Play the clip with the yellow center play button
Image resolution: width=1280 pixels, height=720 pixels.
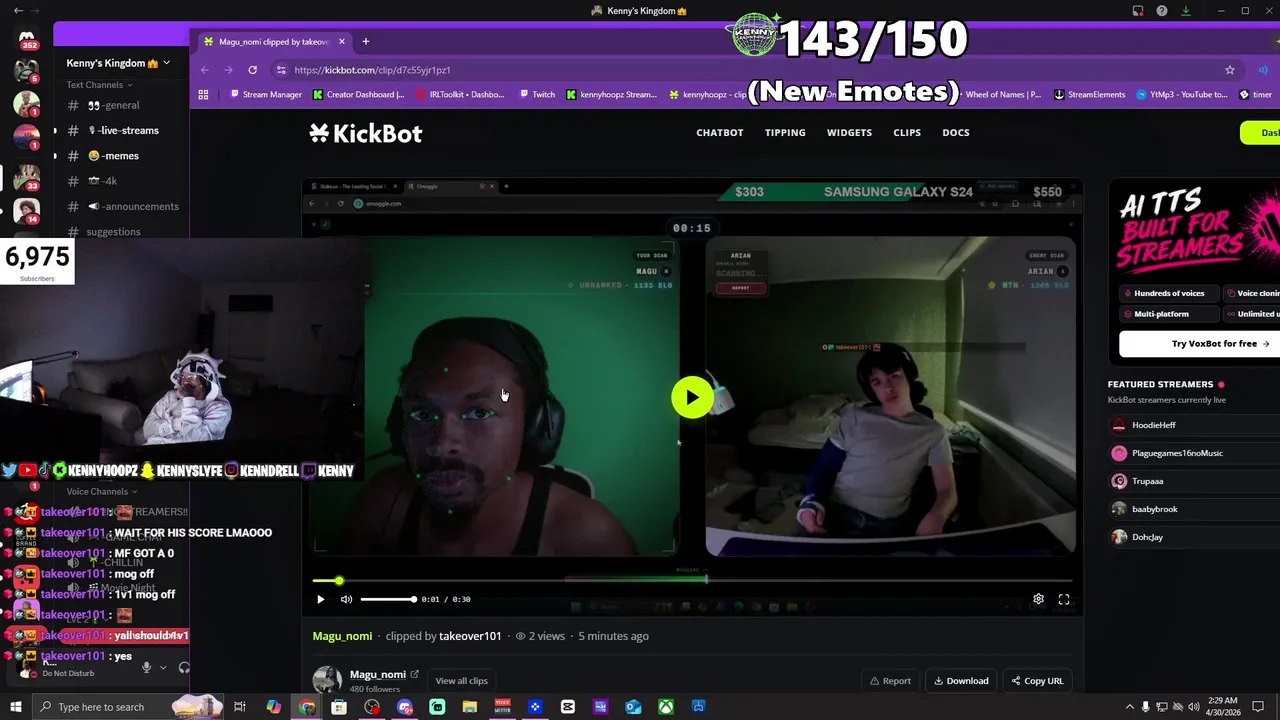pyautogui.click(x=692, y=397)
